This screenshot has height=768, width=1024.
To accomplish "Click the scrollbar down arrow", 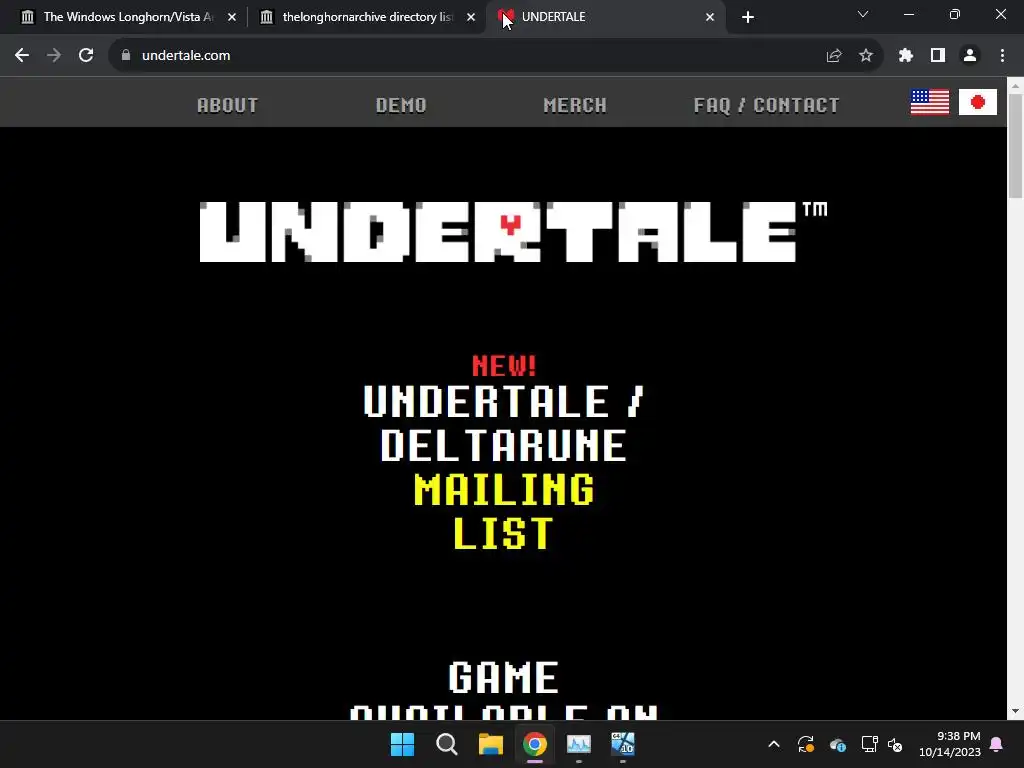I will pyautogui.click(x=1015, y=711).
